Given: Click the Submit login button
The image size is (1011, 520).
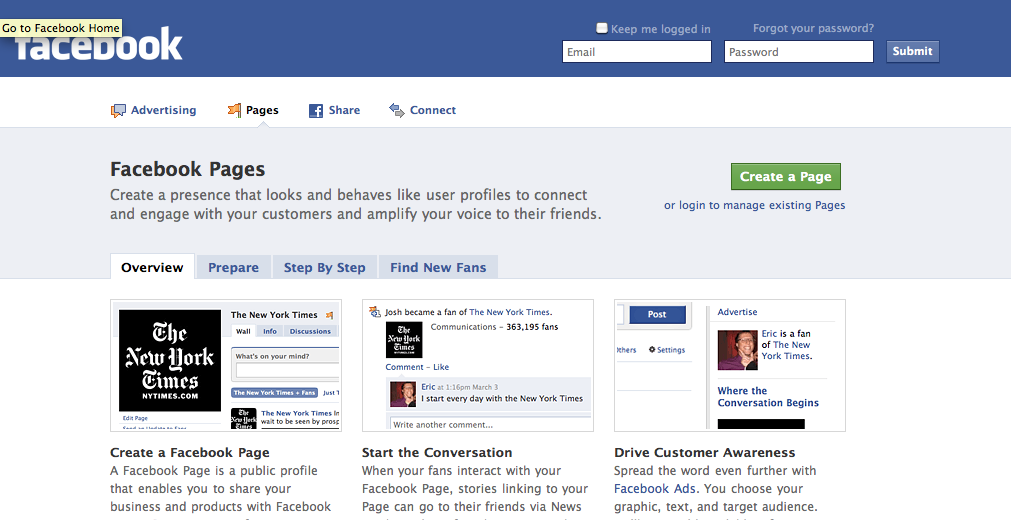Looking at the screenshot, I should [x=912, y=51].
